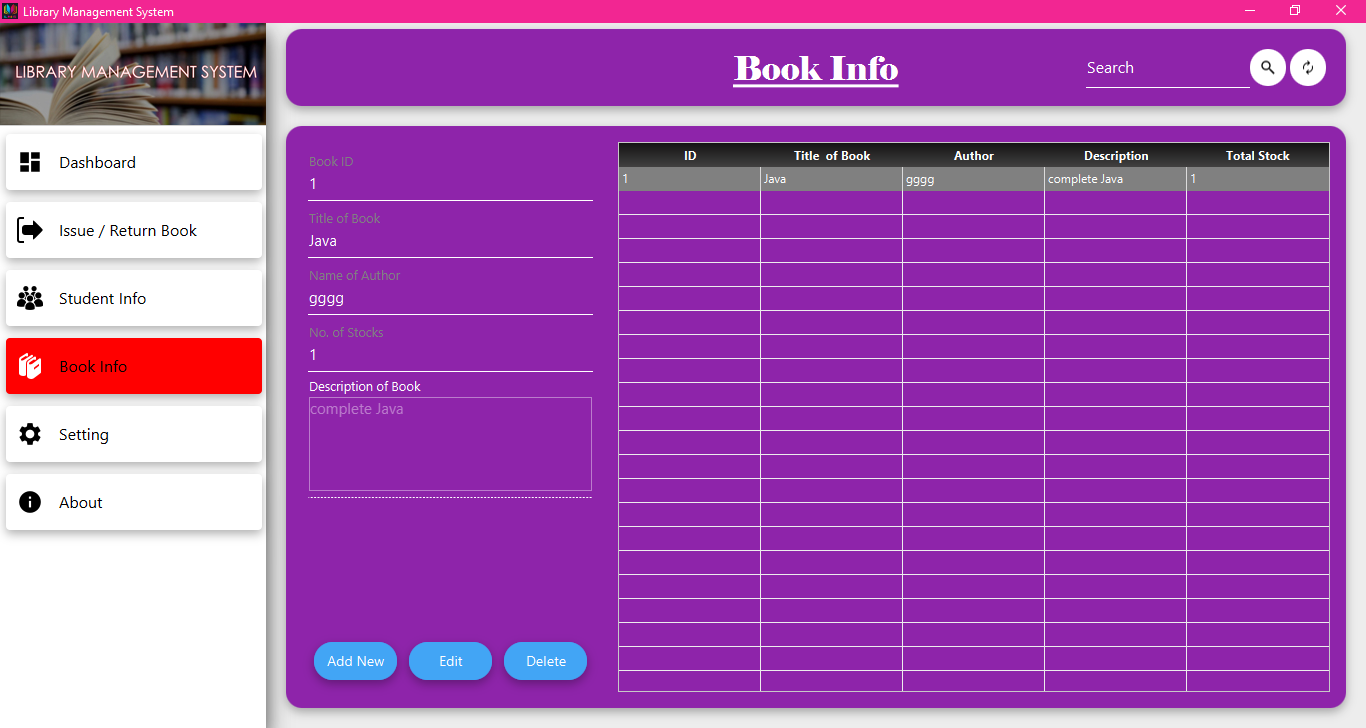Click the Book ID field
The image size is (1366, 728).
pos(451,185)
